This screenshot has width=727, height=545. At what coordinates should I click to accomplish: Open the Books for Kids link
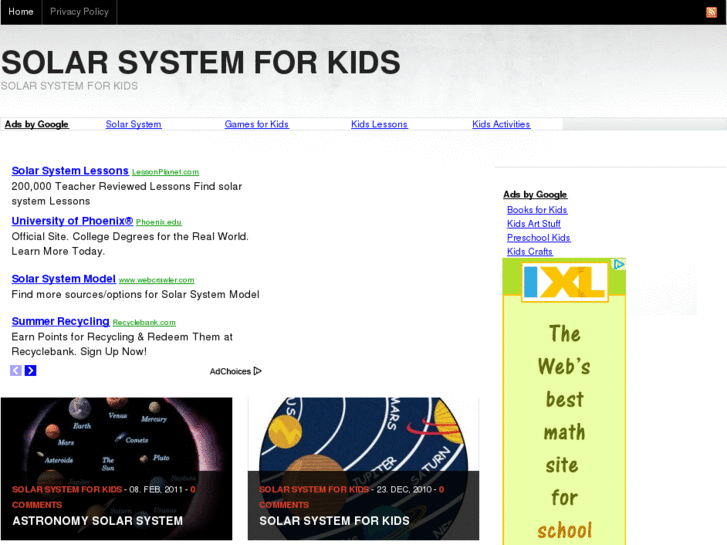tap(537, 210)
